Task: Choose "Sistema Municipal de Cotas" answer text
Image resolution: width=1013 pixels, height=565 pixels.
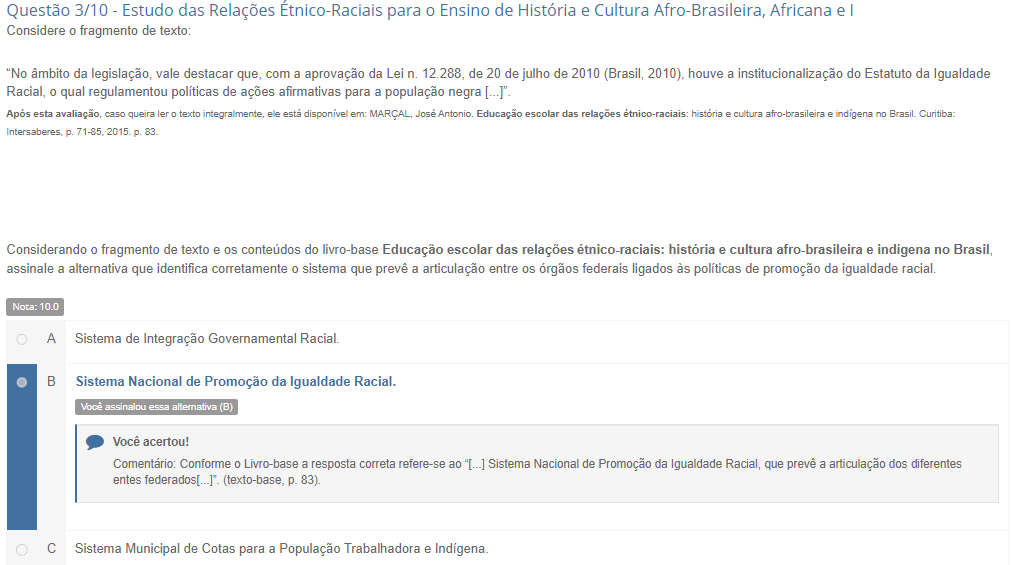Action: click(x=281, y=549)
